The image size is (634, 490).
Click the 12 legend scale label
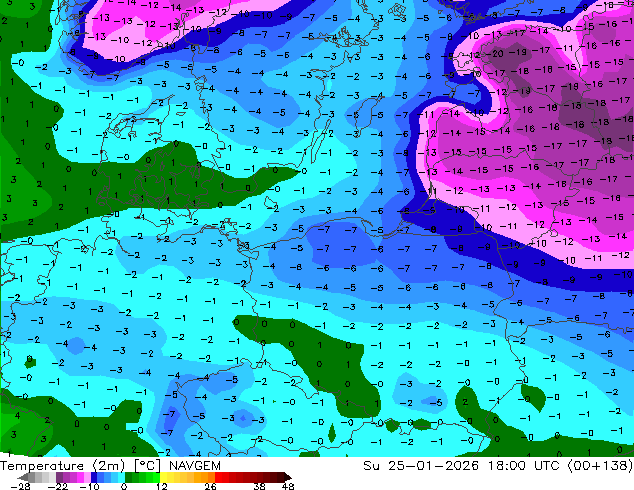click(x=162, y=486)
